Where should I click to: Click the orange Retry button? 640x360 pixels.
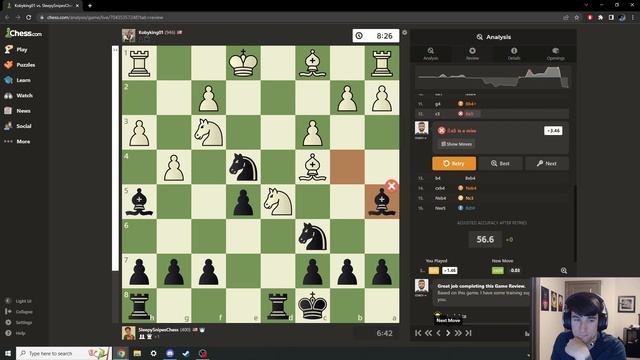click(x=454, y=163)
